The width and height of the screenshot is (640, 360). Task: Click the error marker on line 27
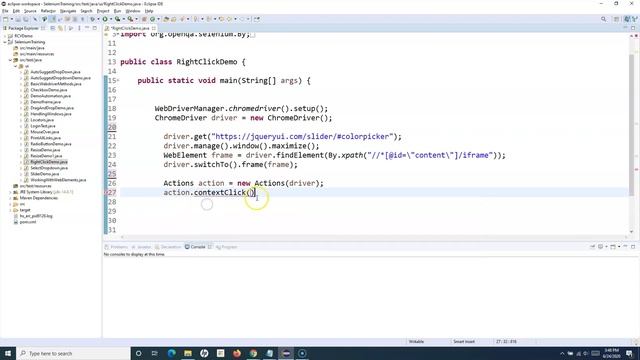(x=107, y=192)
